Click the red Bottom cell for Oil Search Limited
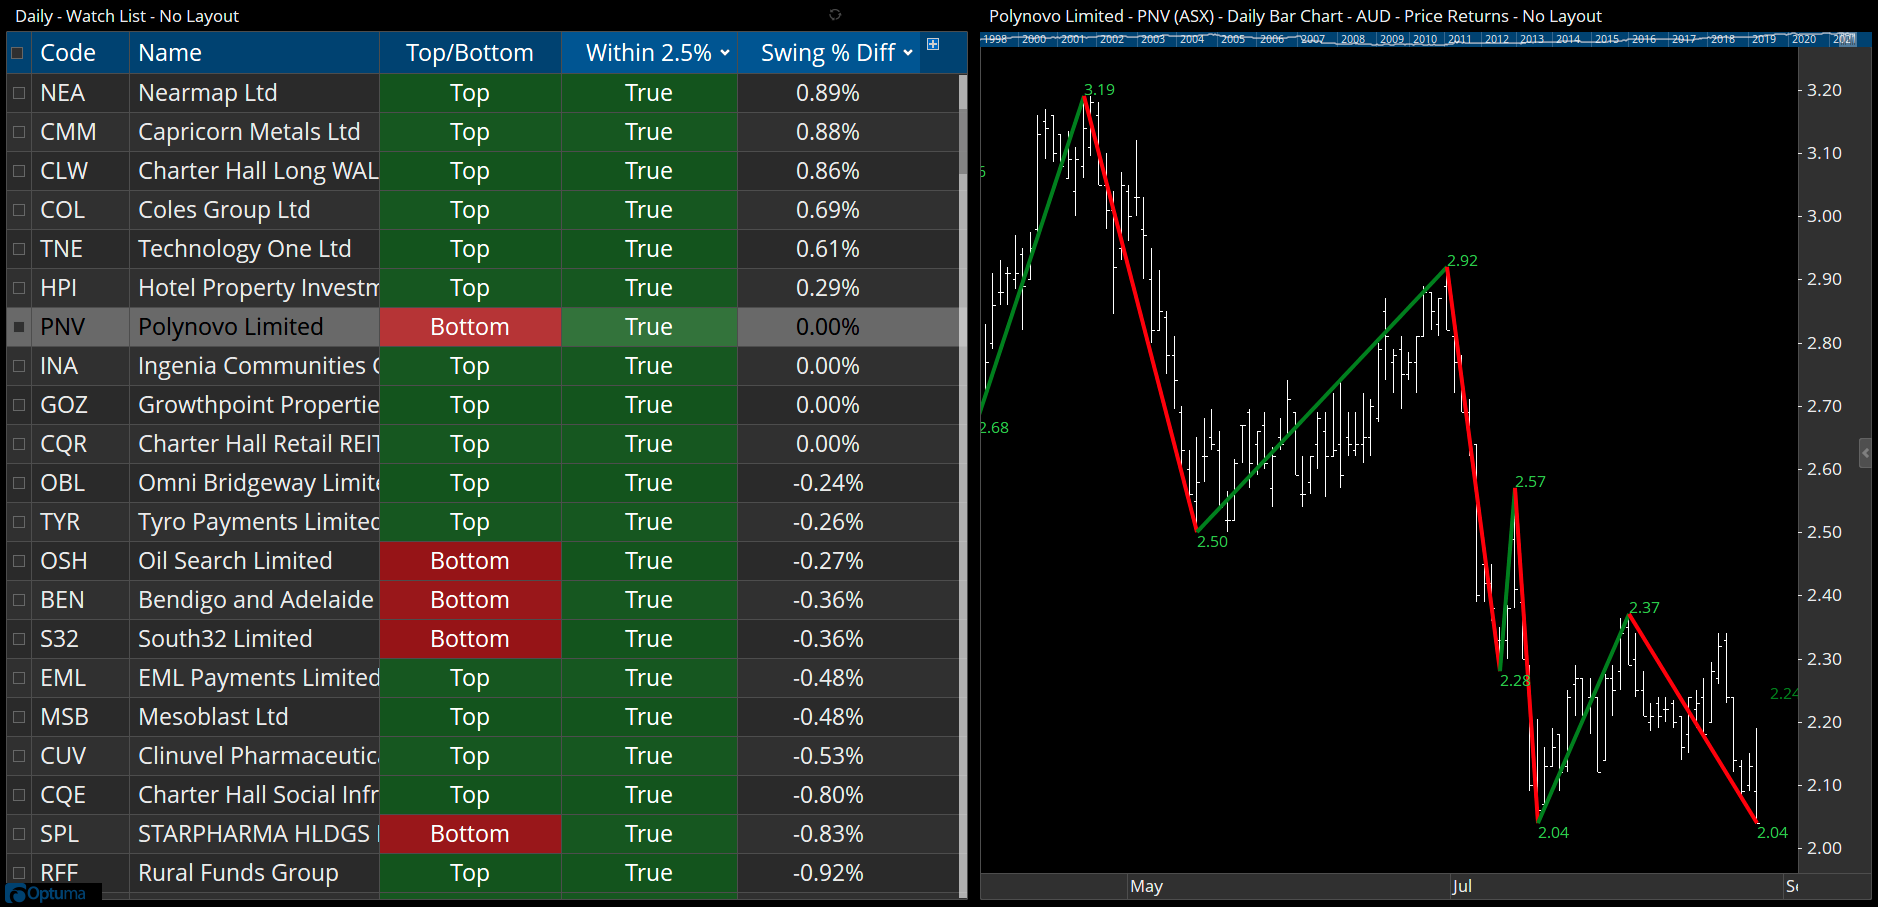 point(470,561)
